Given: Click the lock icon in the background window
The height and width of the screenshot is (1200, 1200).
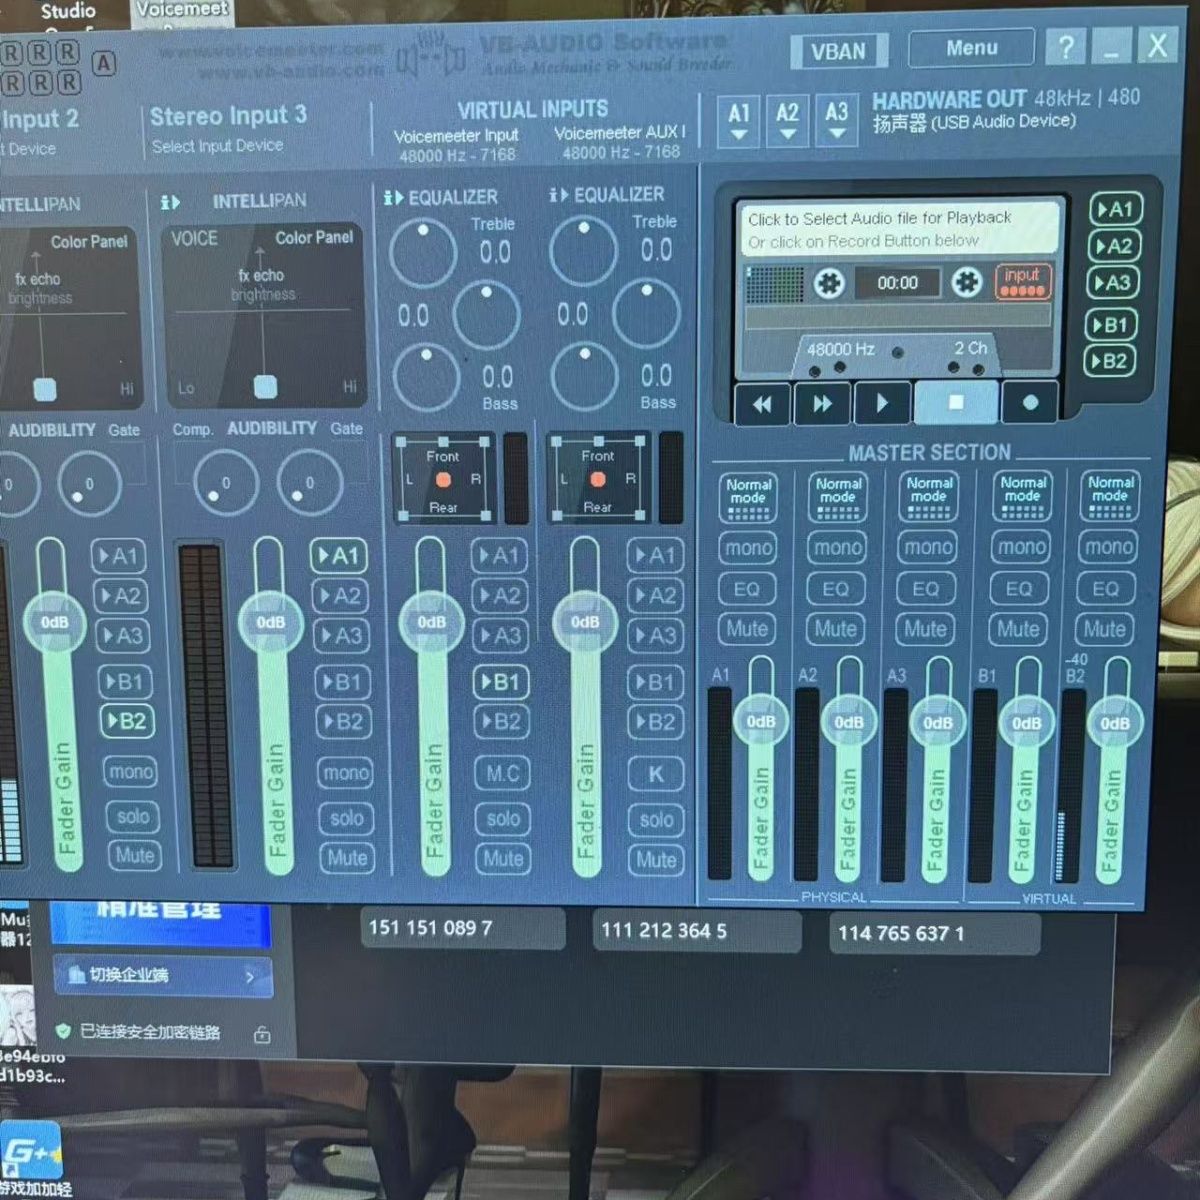Looking at the screenshot, I should tap(262, 1035).
